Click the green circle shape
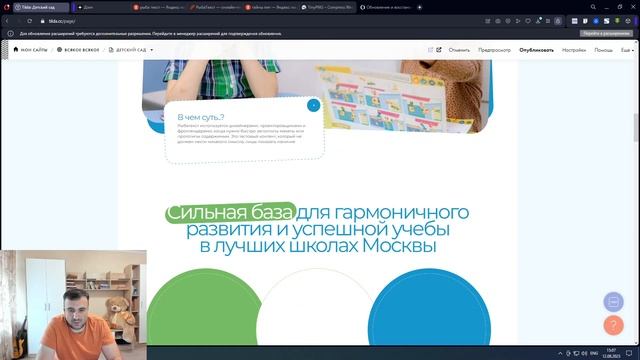Screen dimensions: 640x360 205,307
